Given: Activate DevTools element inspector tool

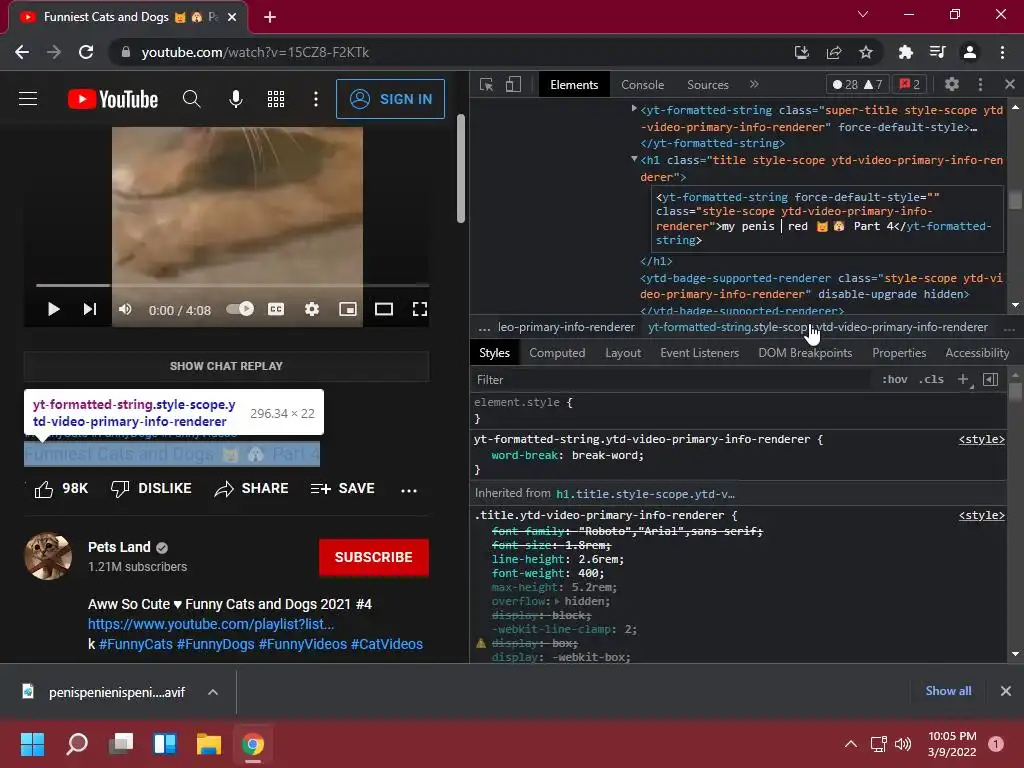Looking at the screenshot, I should pos(487,85).
